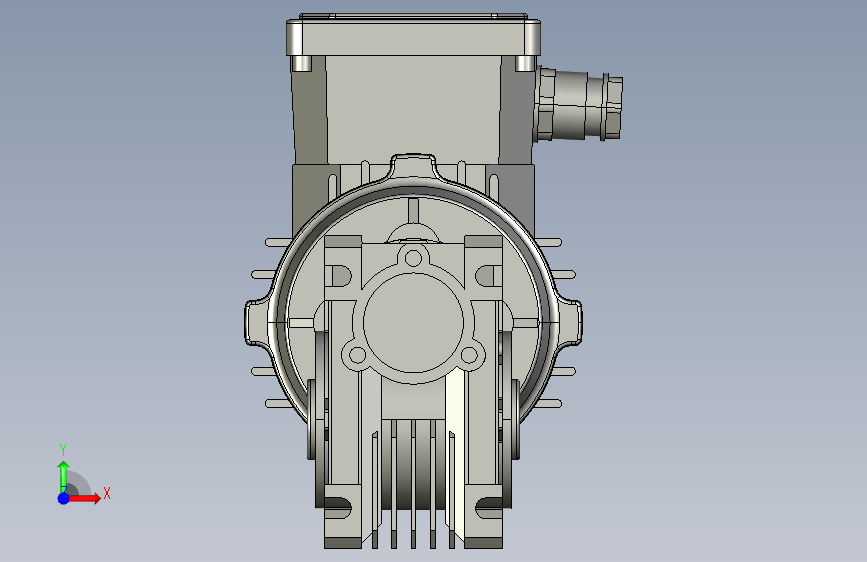The height and width of the screenshot is (562, 867).
Task: Select the terminal box cover on the motor
Action: [x=413, y=35]
